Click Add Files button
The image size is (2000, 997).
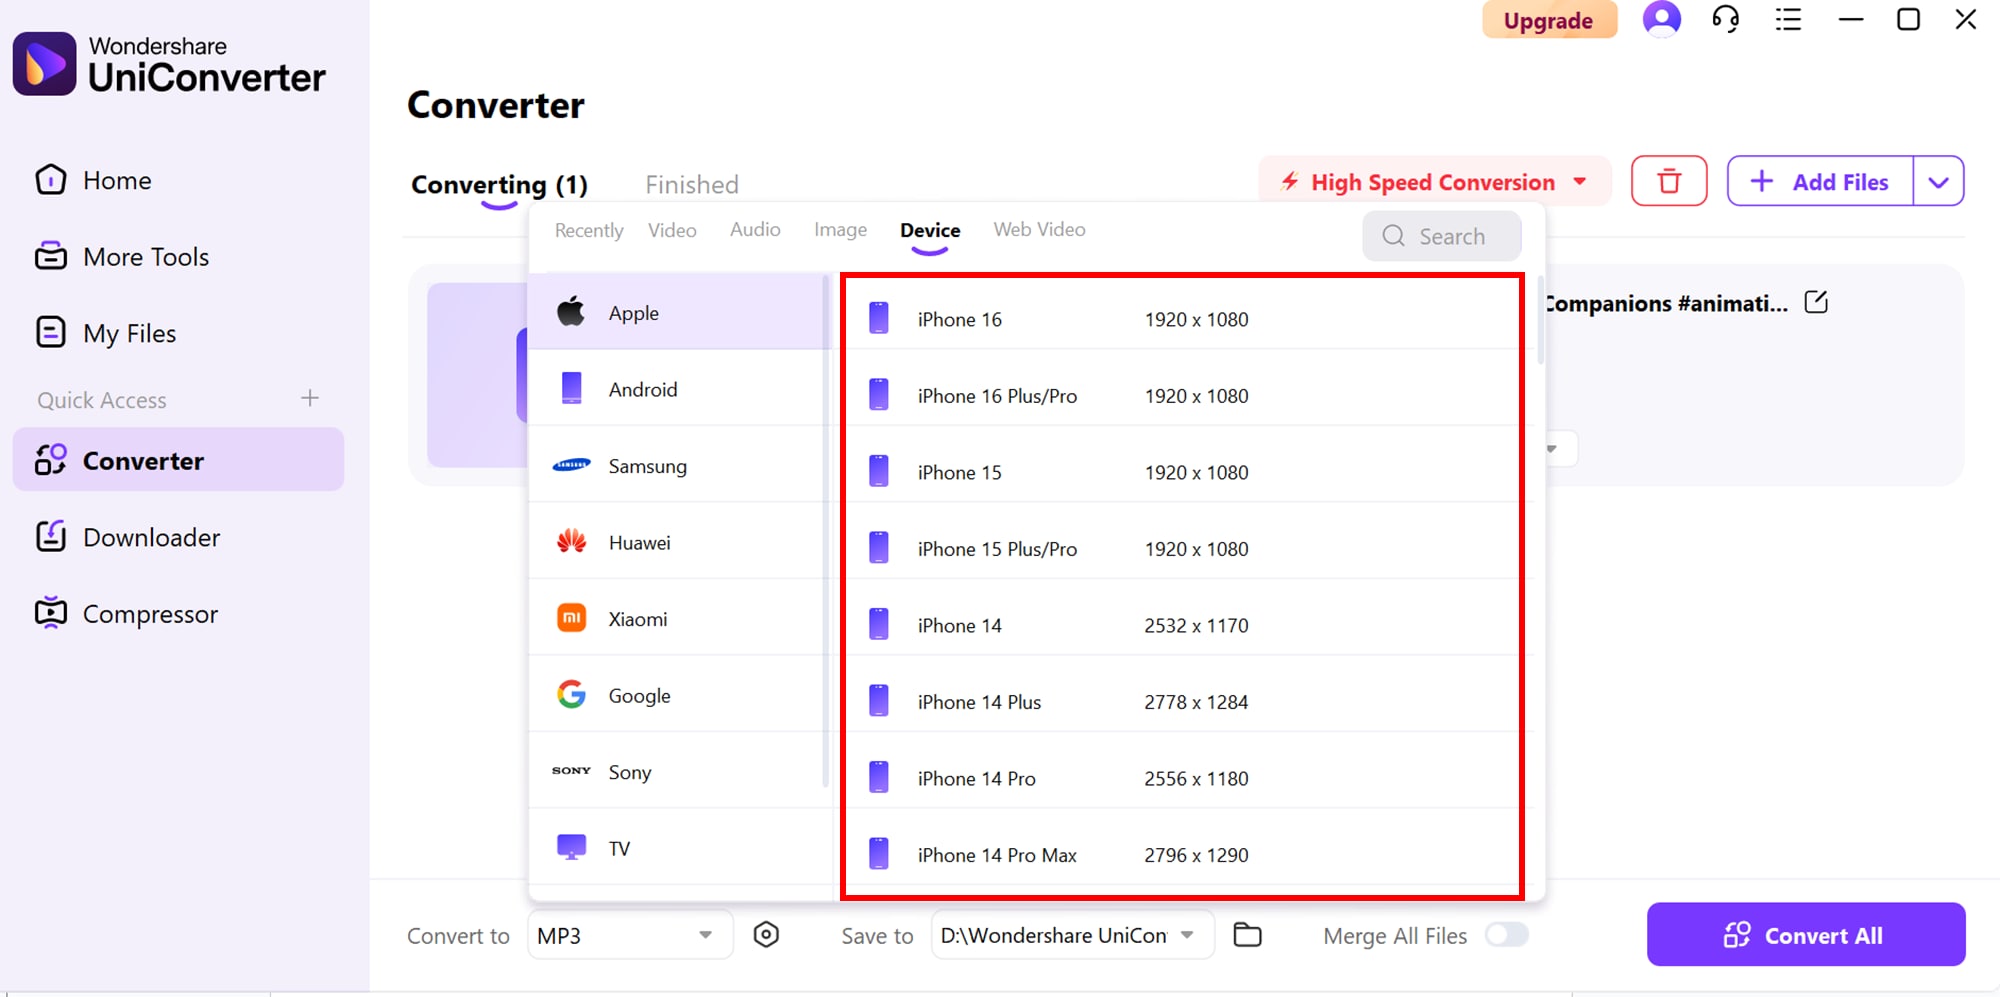[x=1820, y=181]
